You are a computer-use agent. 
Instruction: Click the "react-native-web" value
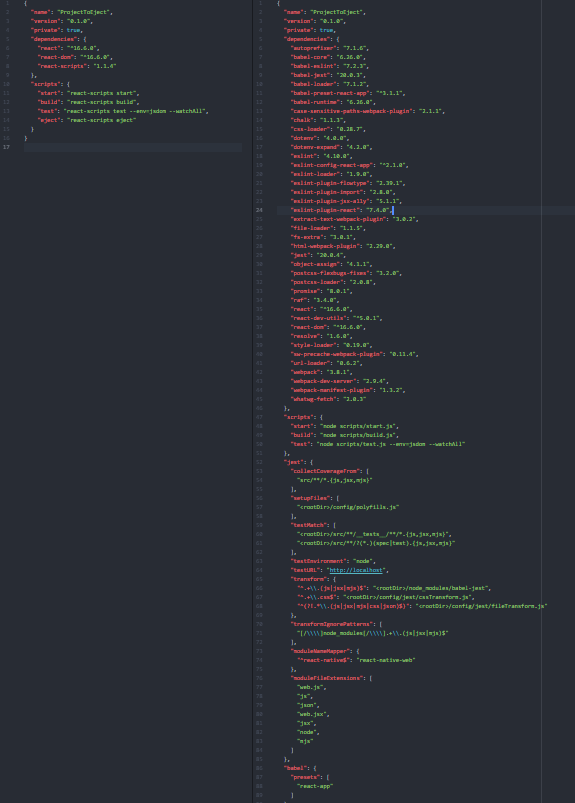click(x=386, y=660)
